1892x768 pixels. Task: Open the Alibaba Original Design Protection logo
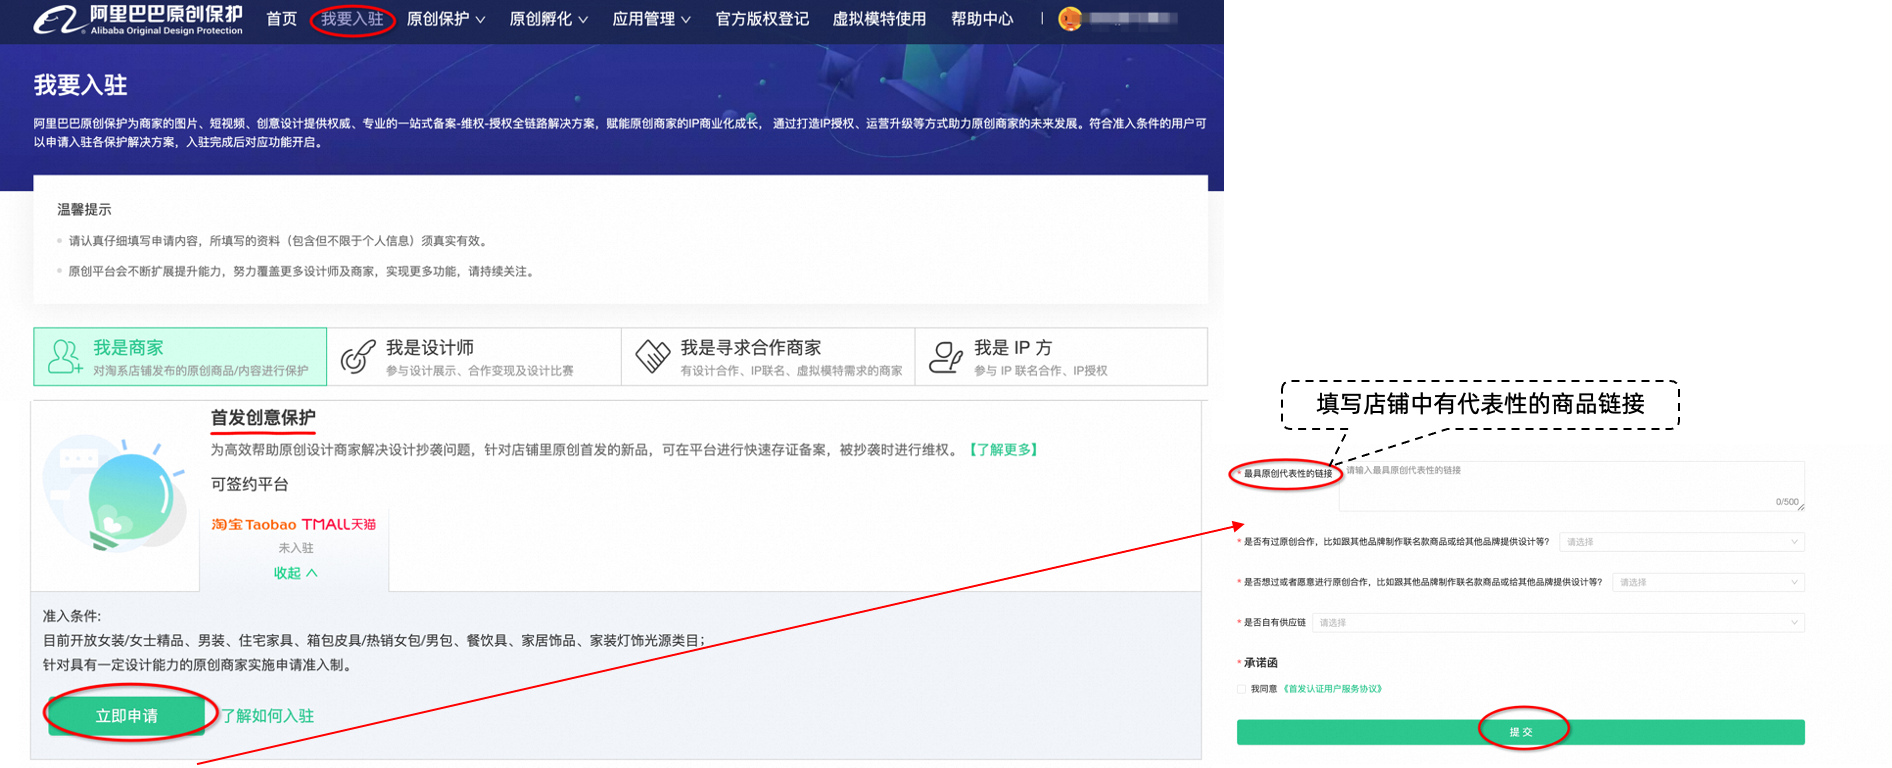pyautogui.click(x=138, y=19)
